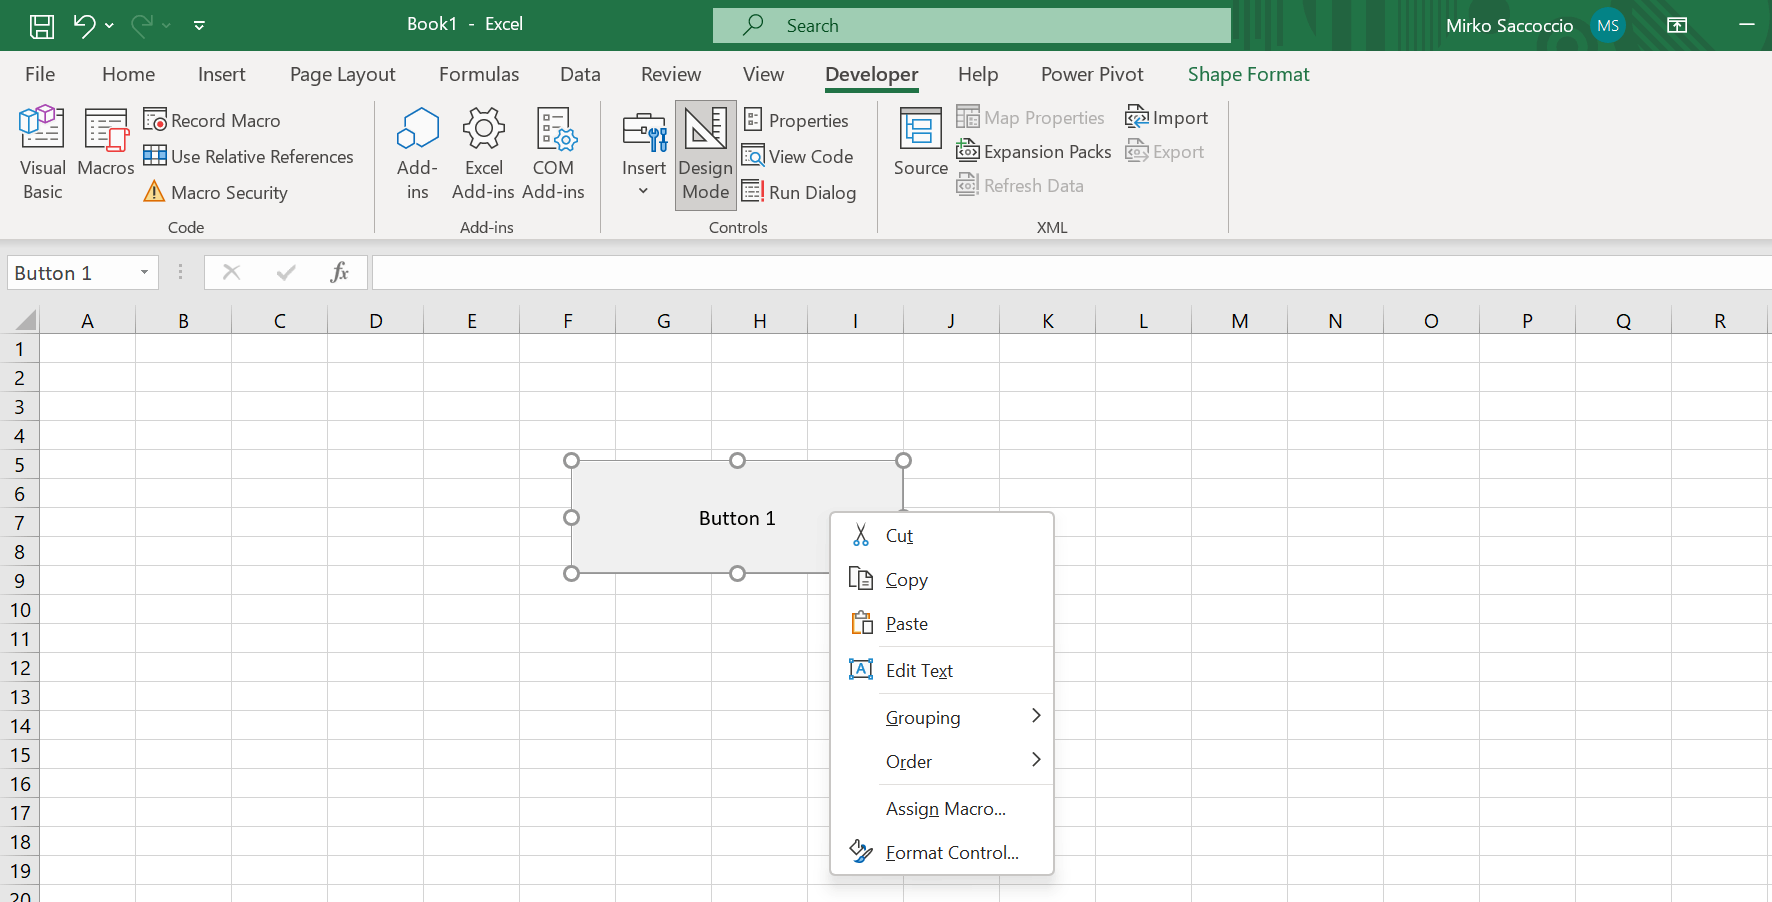Save the workbook with the floppy disk icon
The image size is (1772, 902).
point(42,26)
